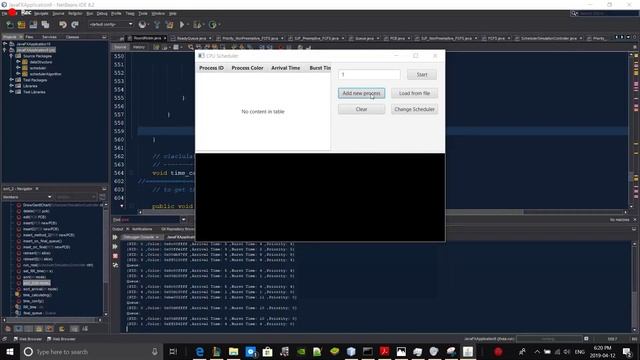Viewport: 640px width, 360px height.
Task: Open the ReadyQueue.java editor tab
Action: click(191, 38)
